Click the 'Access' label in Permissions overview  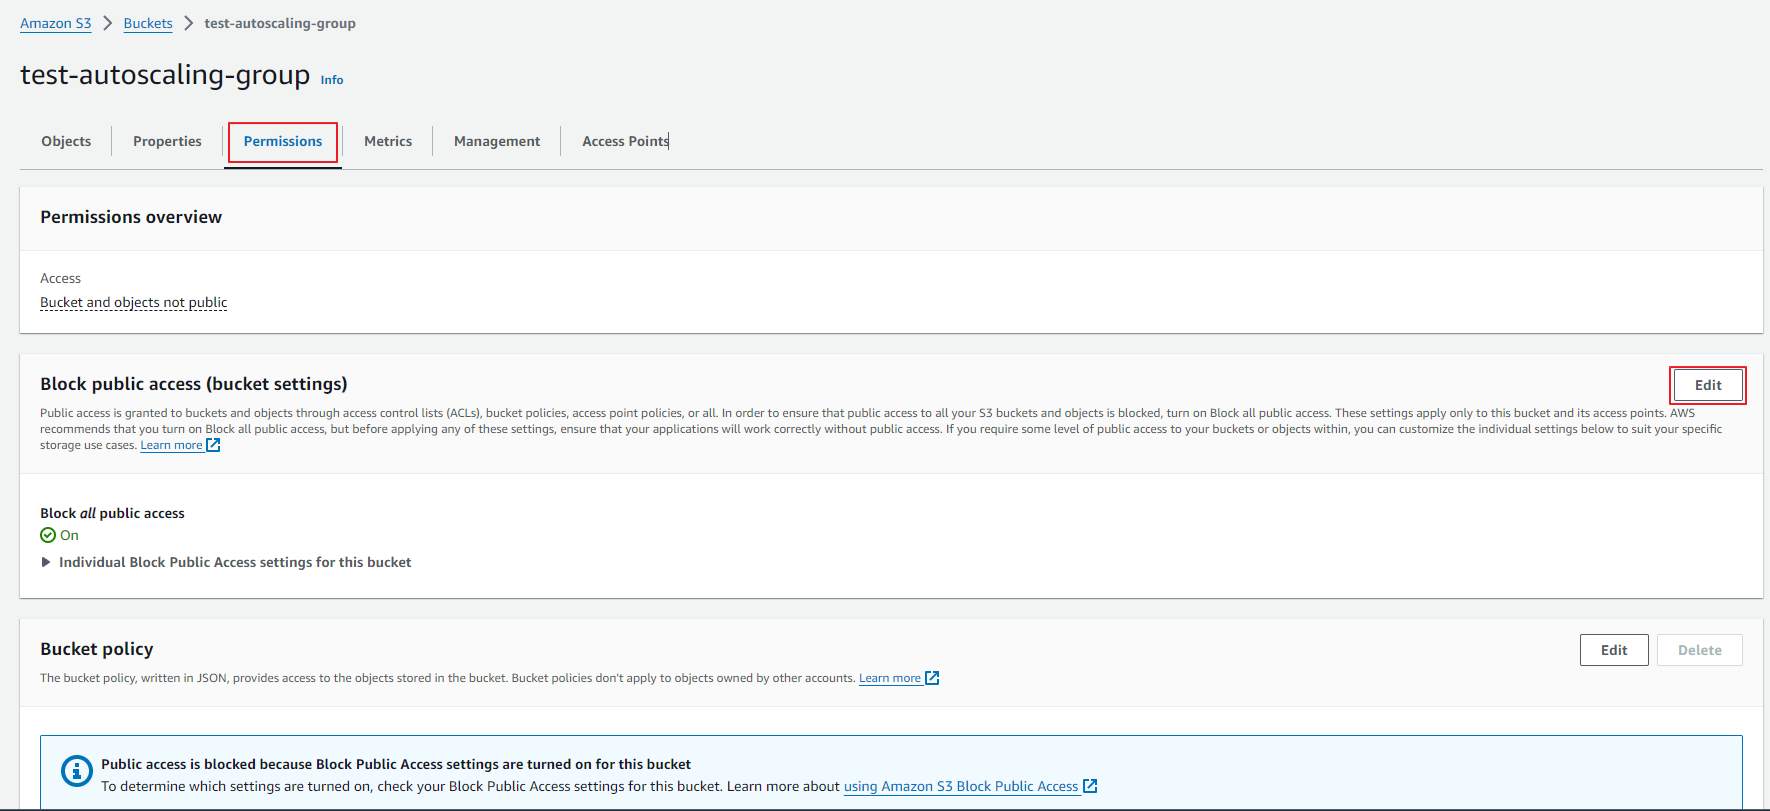click(x=60, y=278)
